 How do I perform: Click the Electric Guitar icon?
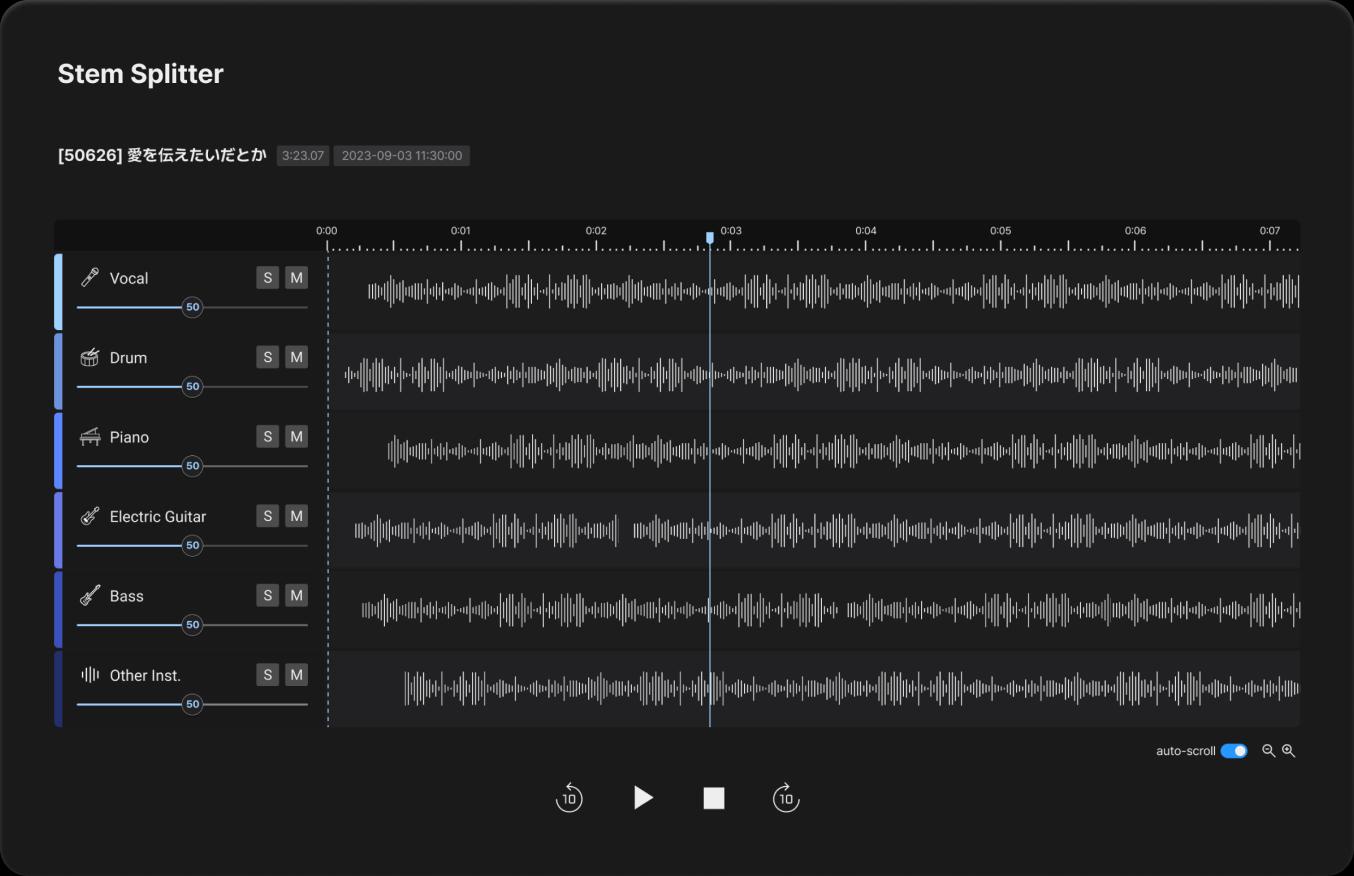tap(90, 517)
